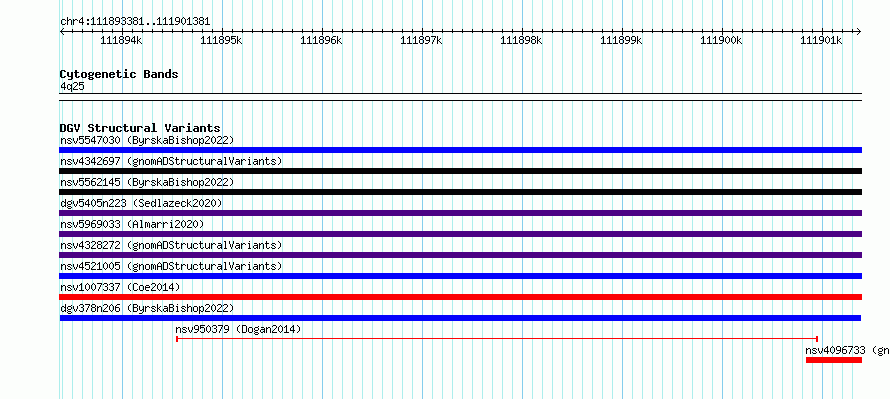
Task: Click the 111898k ruler position
Action: click(x=522, y=40)
